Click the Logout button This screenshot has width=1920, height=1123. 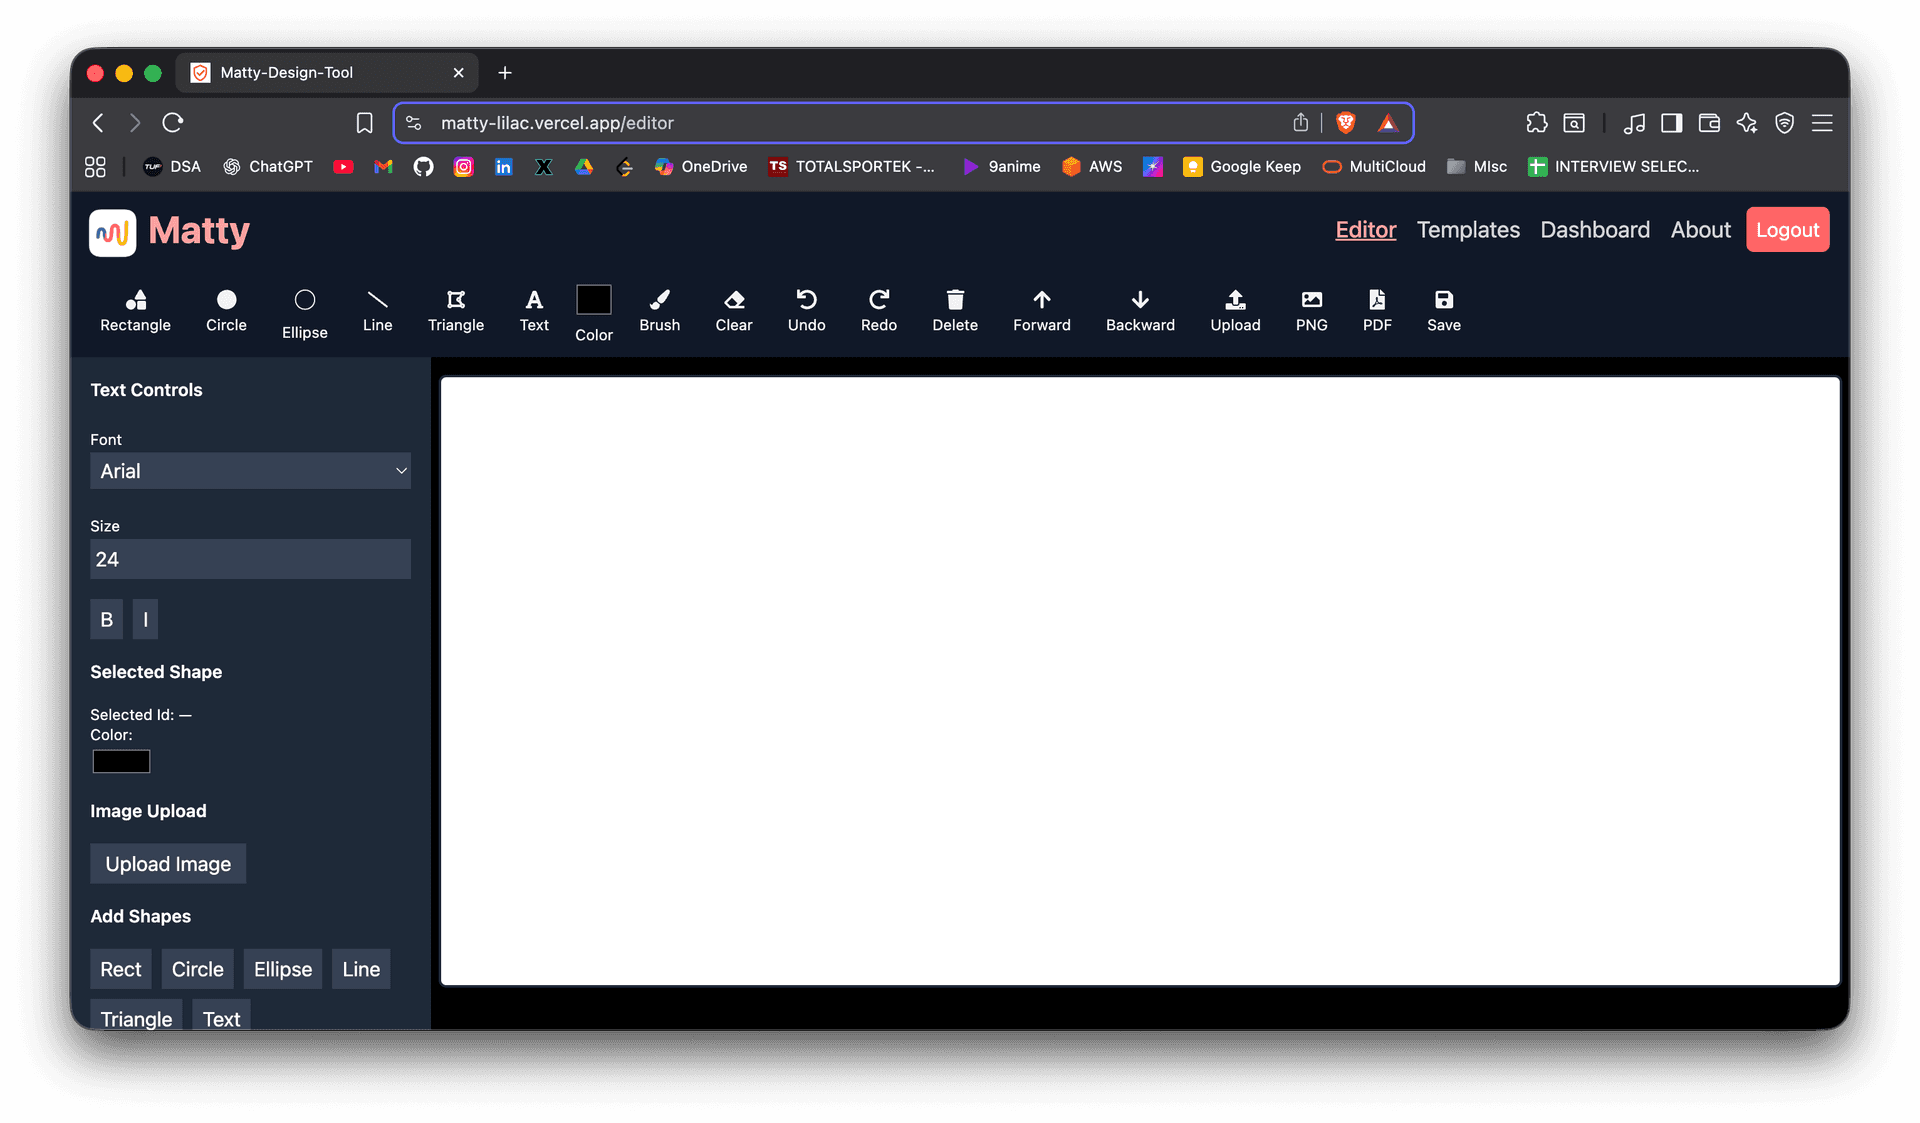1787,229
